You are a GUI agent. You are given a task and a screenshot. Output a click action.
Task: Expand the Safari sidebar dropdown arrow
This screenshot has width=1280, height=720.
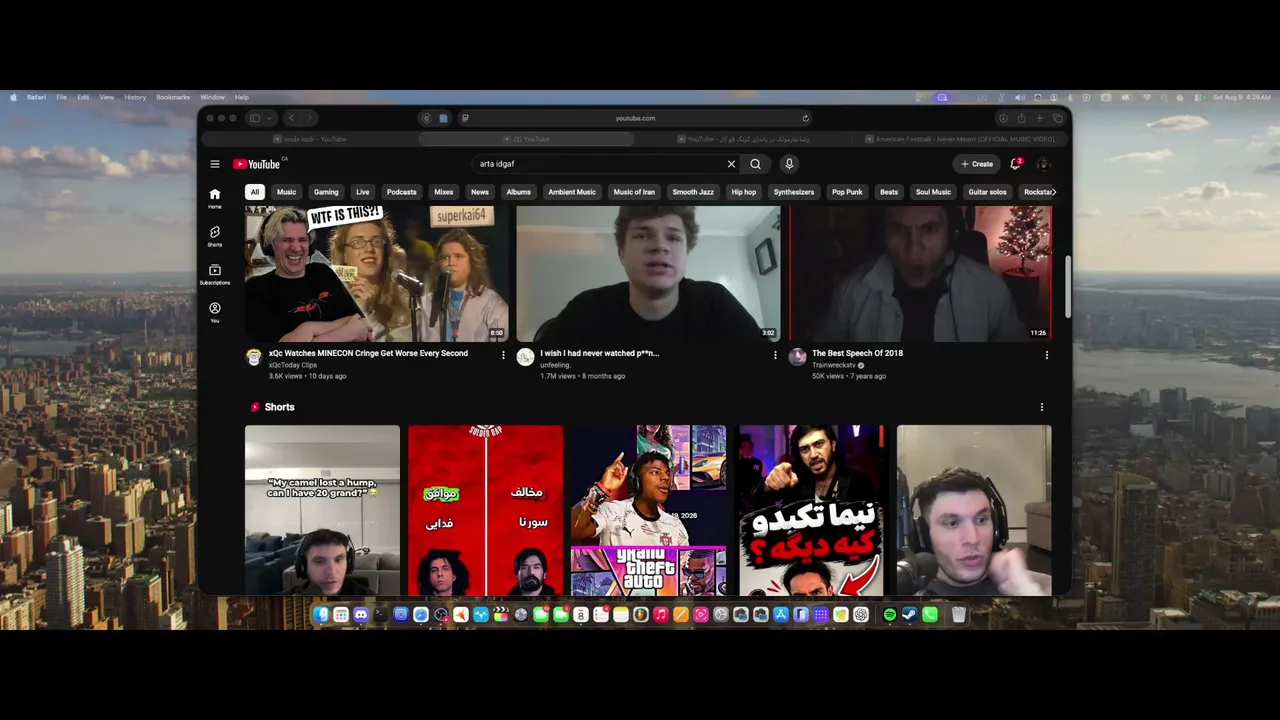click(269, 118)
